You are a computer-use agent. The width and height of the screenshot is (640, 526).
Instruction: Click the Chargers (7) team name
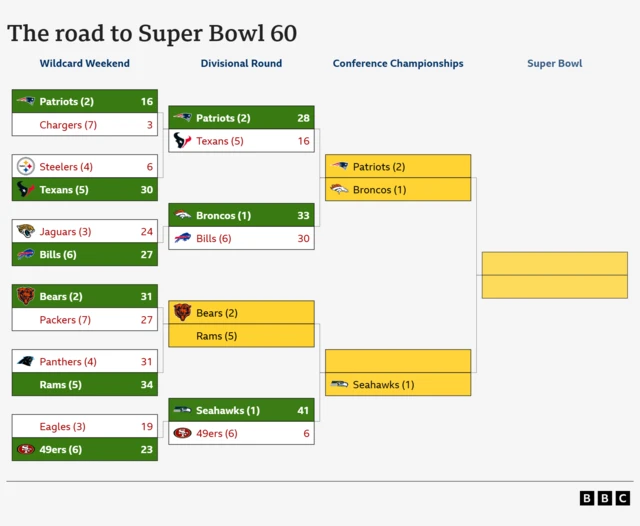(68, 125)
